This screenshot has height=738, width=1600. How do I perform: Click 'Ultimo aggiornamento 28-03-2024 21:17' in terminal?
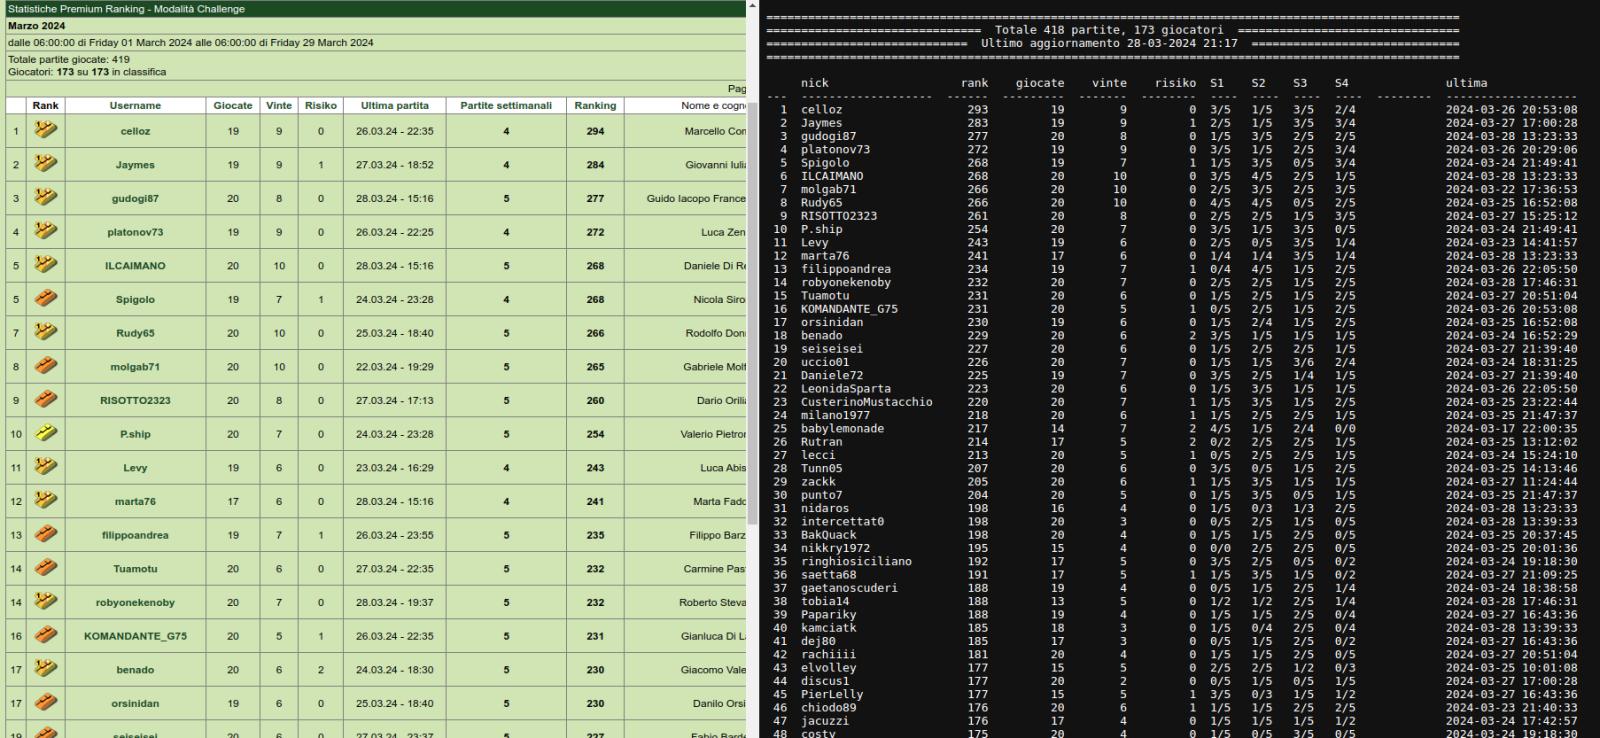tap(1109, 43)
